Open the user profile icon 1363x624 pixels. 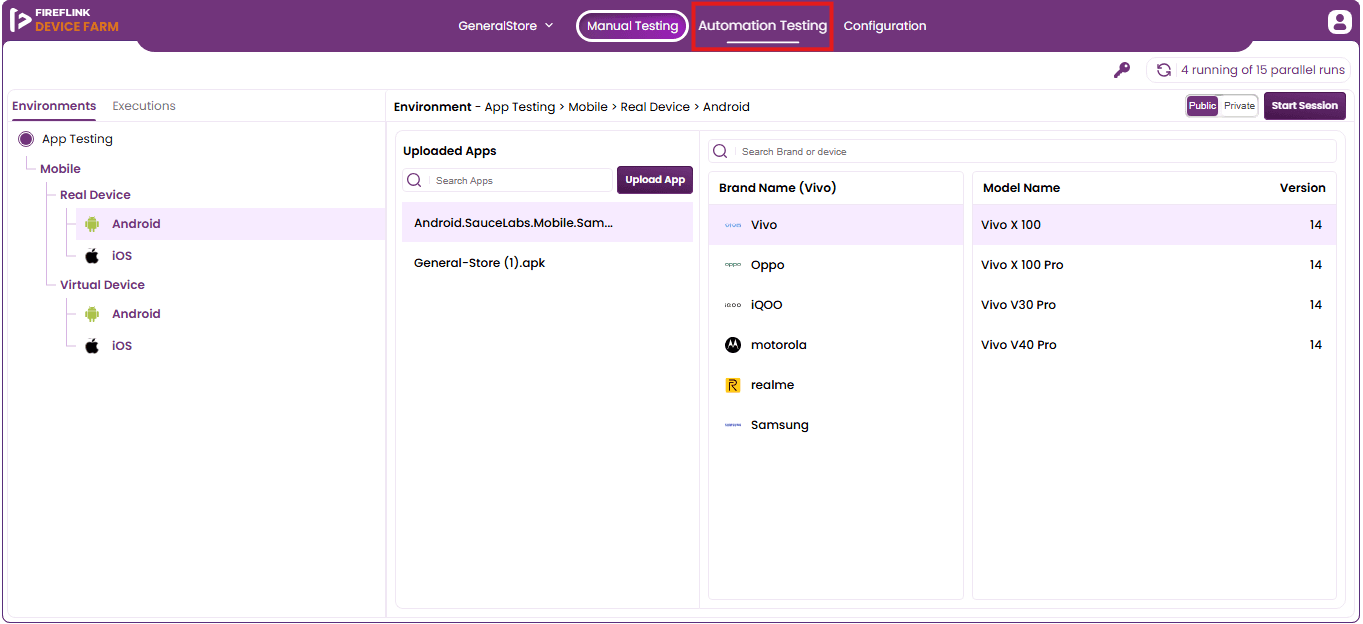pos(1339,22)
